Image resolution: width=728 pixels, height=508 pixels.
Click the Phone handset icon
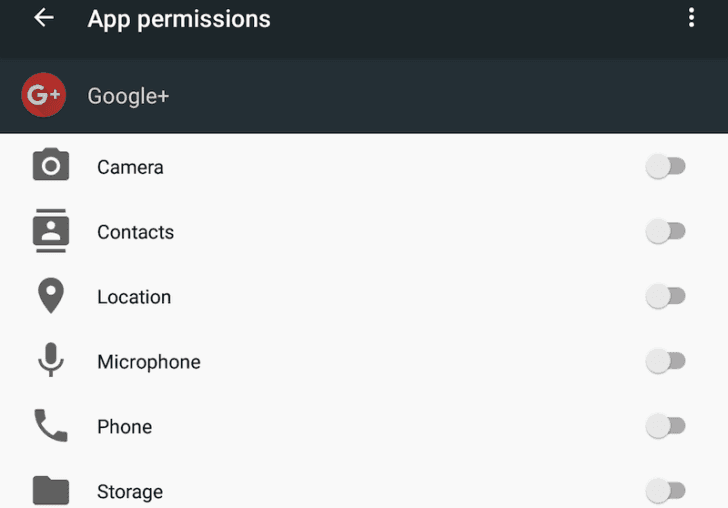(x=51, y=425)
